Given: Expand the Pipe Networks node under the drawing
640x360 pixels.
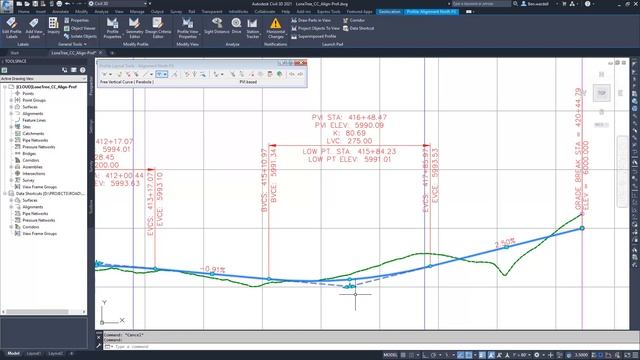Looking at the screenshot, I should tap(11, 140).
